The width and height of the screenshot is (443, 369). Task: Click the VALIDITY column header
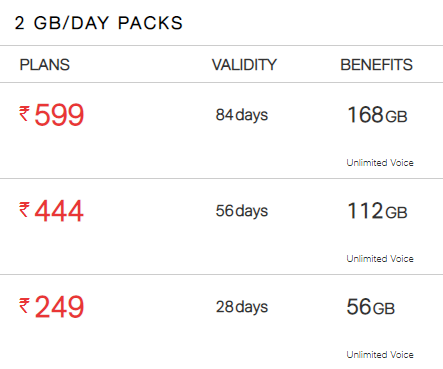(x=244, y=65)
